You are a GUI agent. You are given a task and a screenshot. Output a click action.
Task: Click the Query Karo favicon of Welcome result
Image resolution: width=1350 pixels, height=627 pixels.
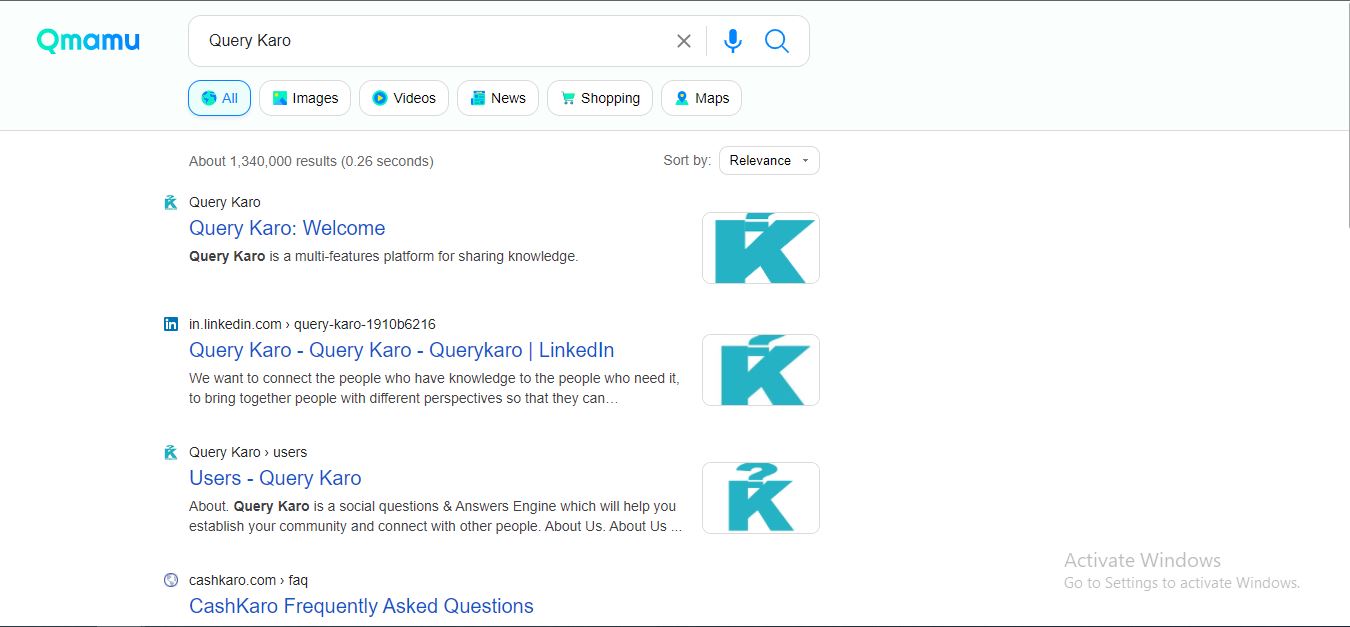click(x=170, y=202)
